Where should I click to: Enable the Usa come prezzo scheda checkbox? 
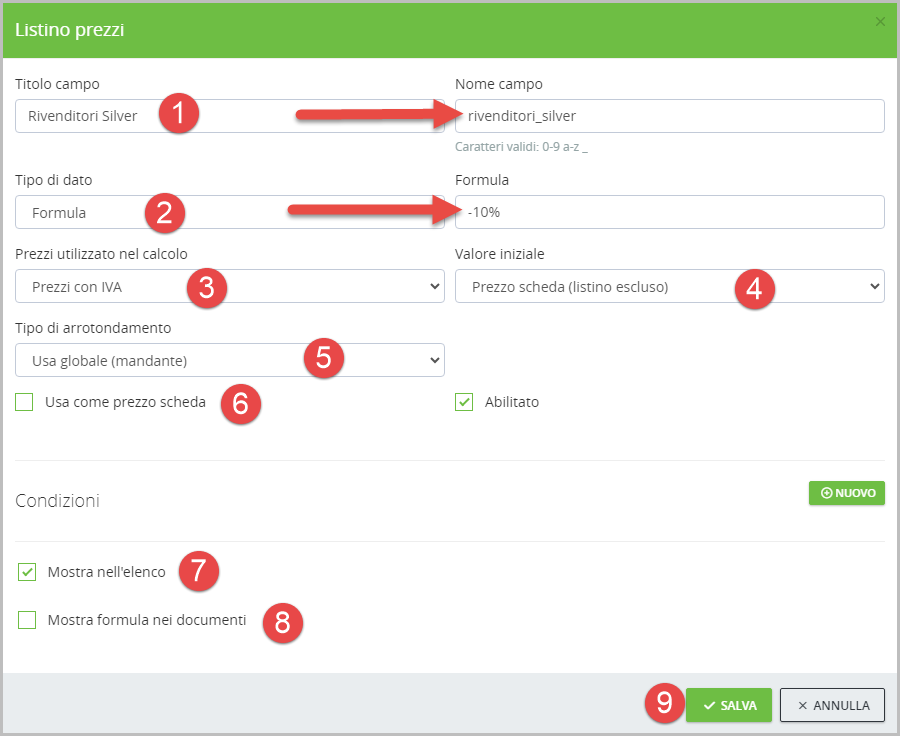pos(25,402)
